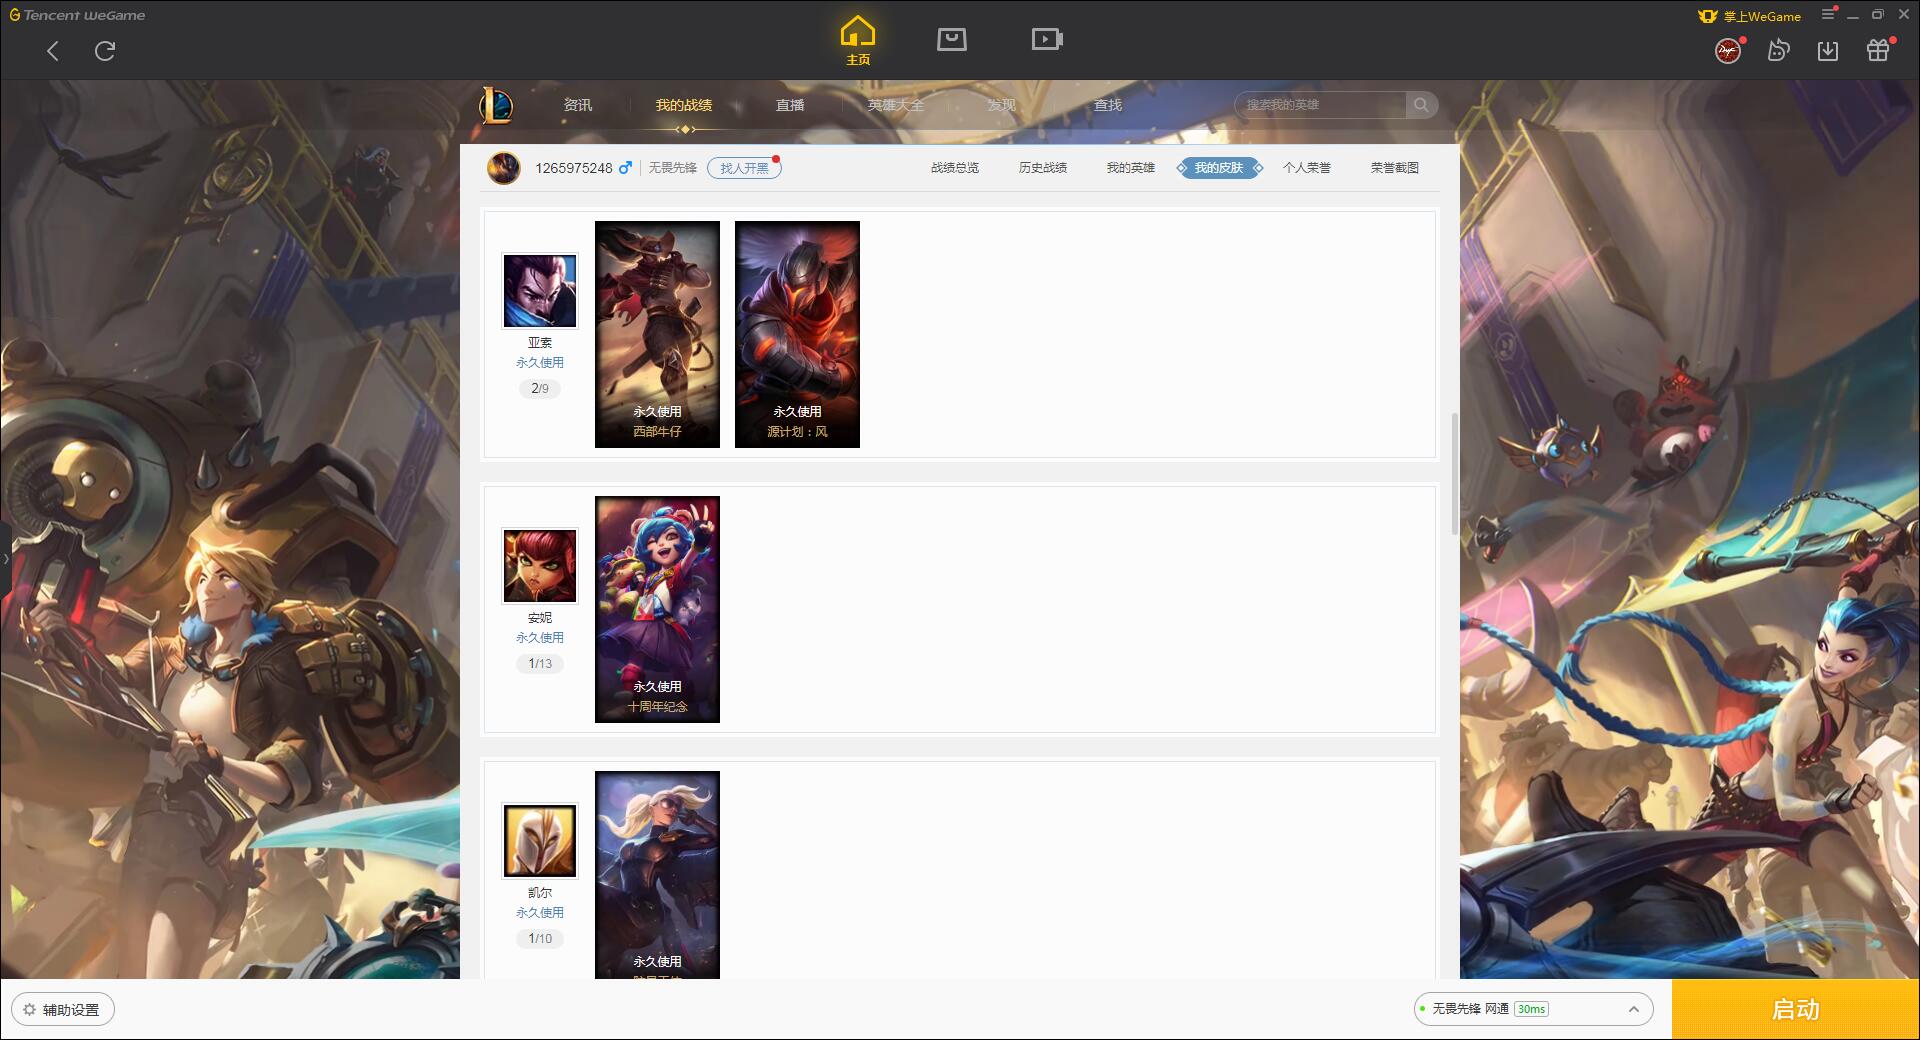Viewport: 1920px width, 1040px height.
Task: Open the video player icon
Action: click(1047, 39)
